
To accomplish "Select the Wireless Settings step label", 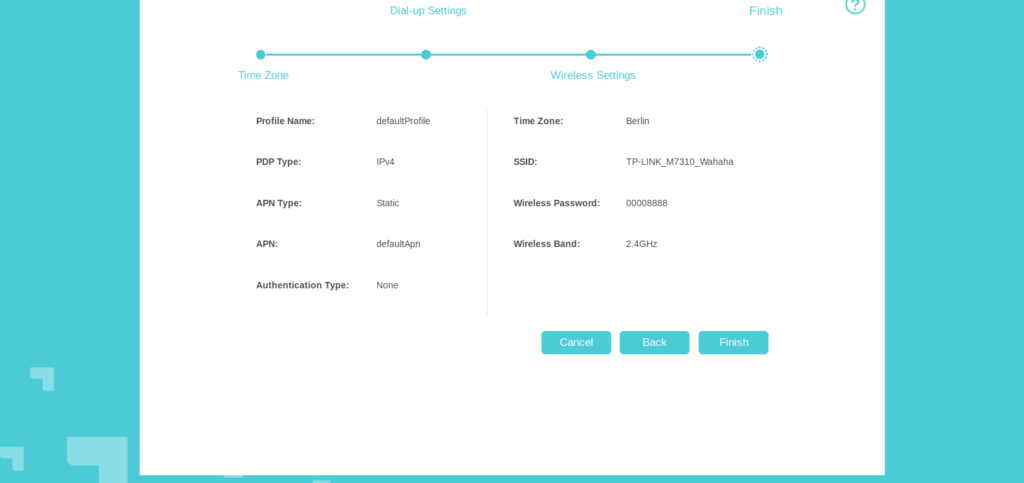I will (592, 75).
